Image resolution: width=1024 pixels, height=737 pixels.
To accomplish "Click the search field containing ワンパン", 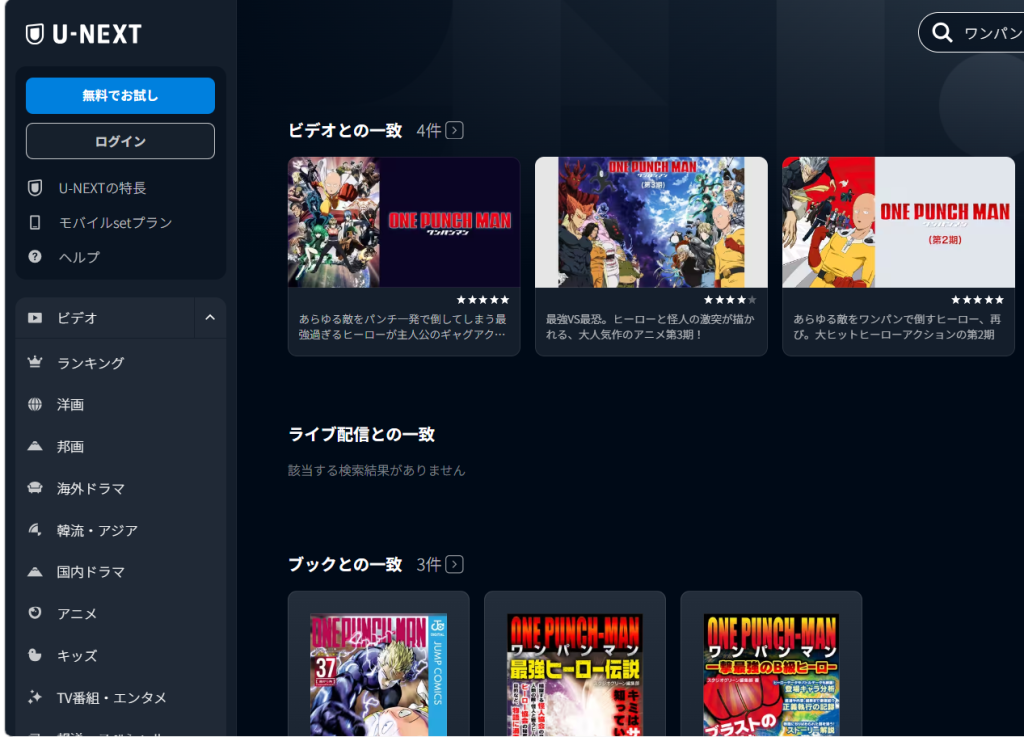I will coord(971,32).
